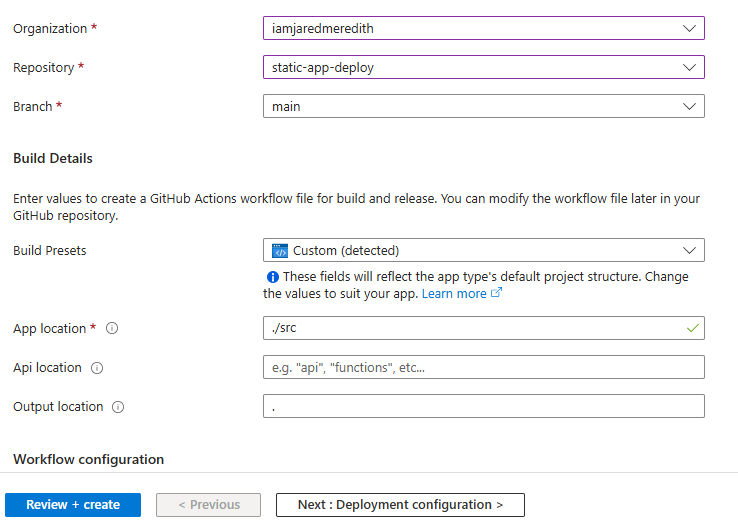Click the Api location info icon
This screenshot has width=738, height=527.
point(97,368)
